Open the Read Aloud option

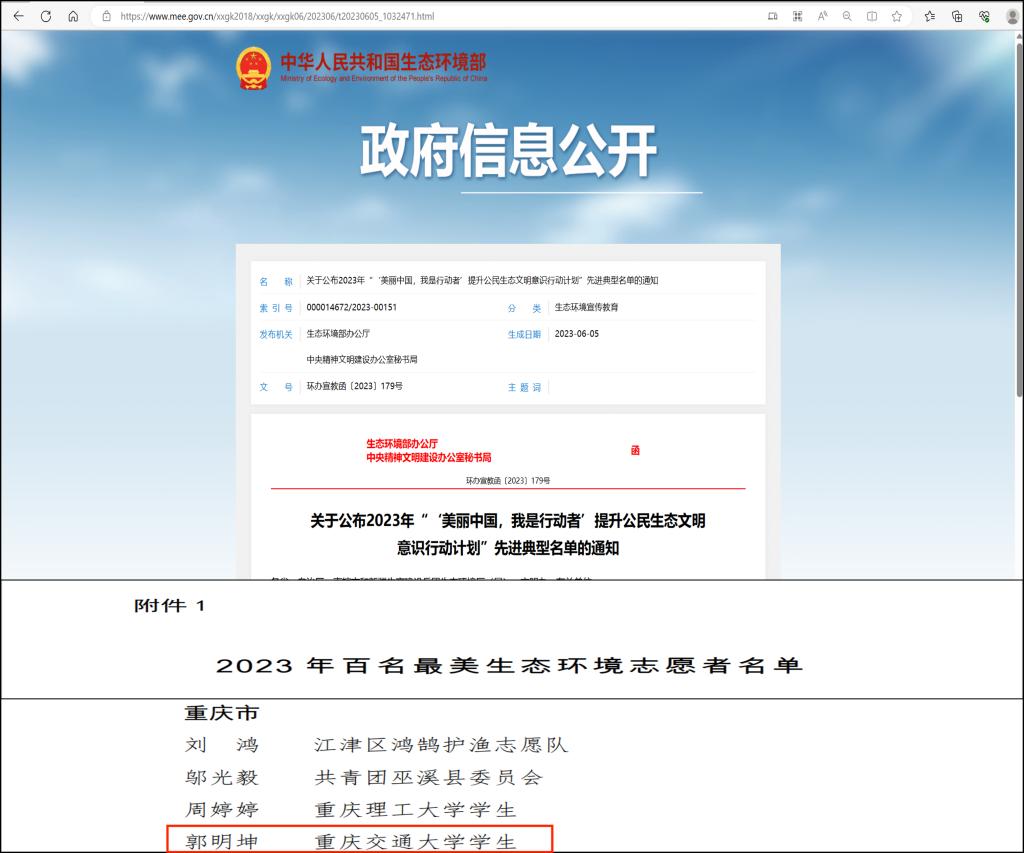coord(822,16)
